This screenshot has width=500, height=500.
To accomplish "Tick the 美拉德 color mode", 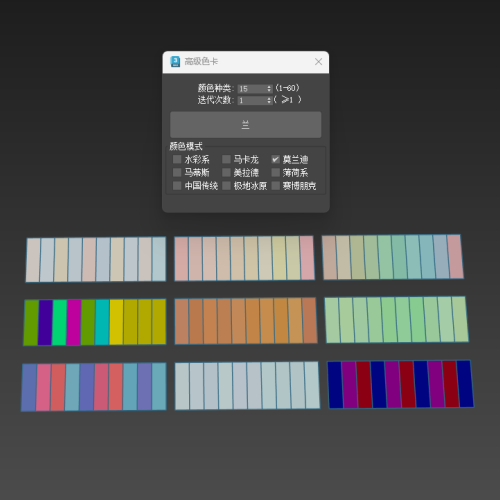I will pos(226,172).
